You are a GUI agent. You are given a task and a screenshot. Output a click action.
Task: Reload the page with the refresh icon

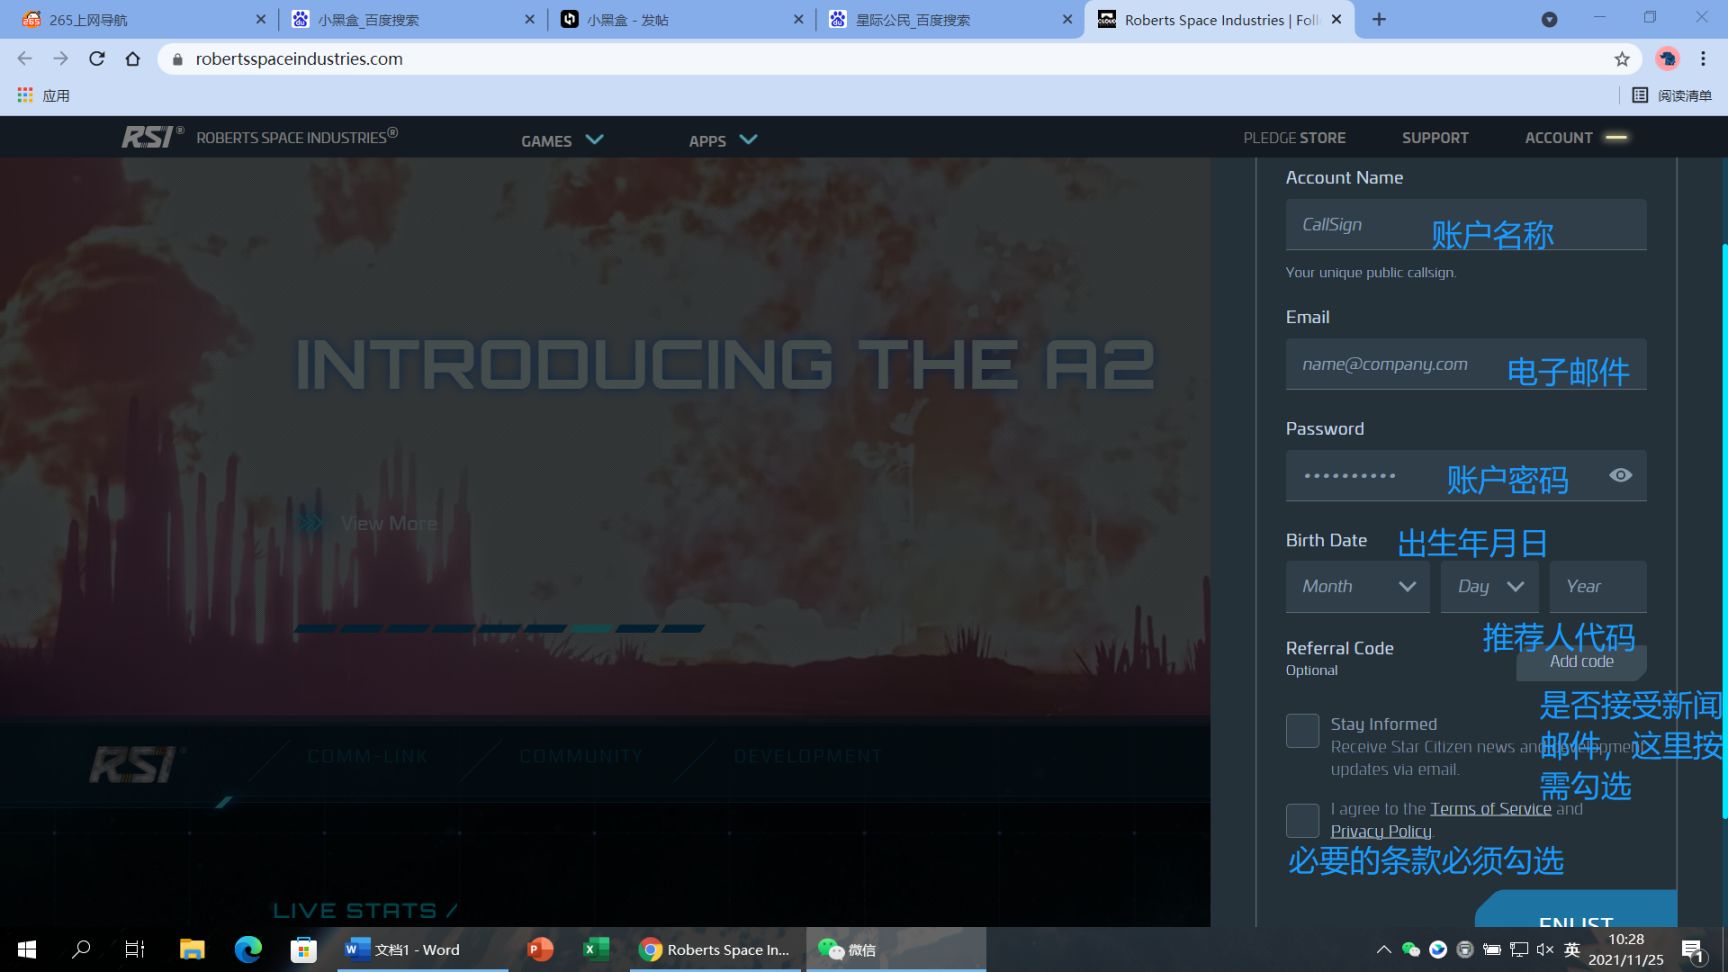(97, 59)
